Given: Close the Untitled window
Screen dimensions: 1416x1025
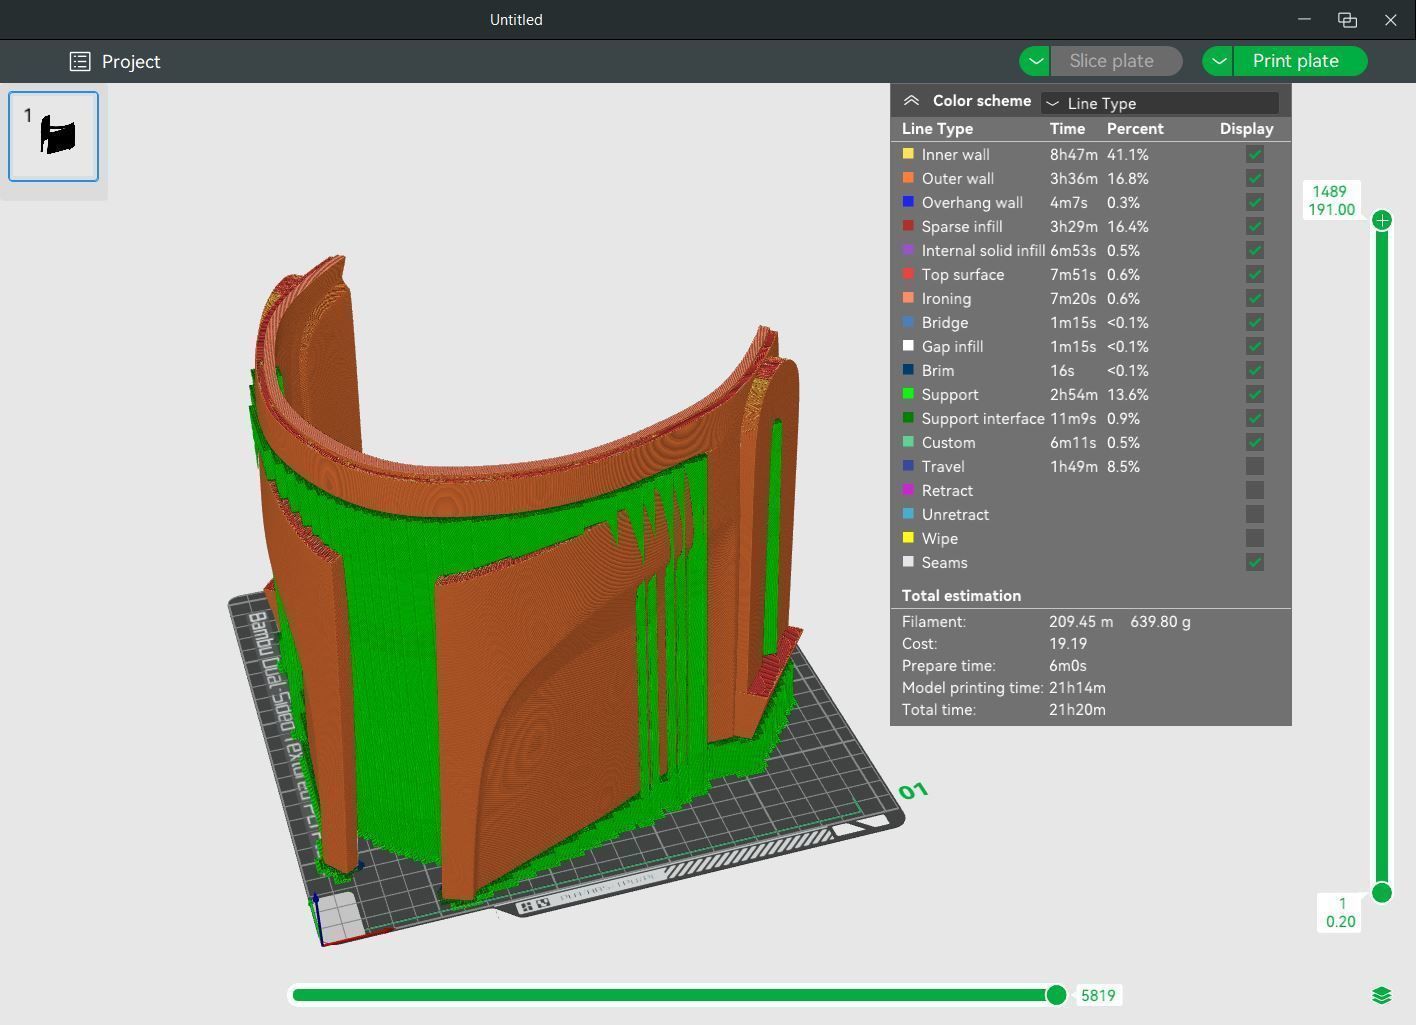Looking at the screenshot, I should 1390,20.
